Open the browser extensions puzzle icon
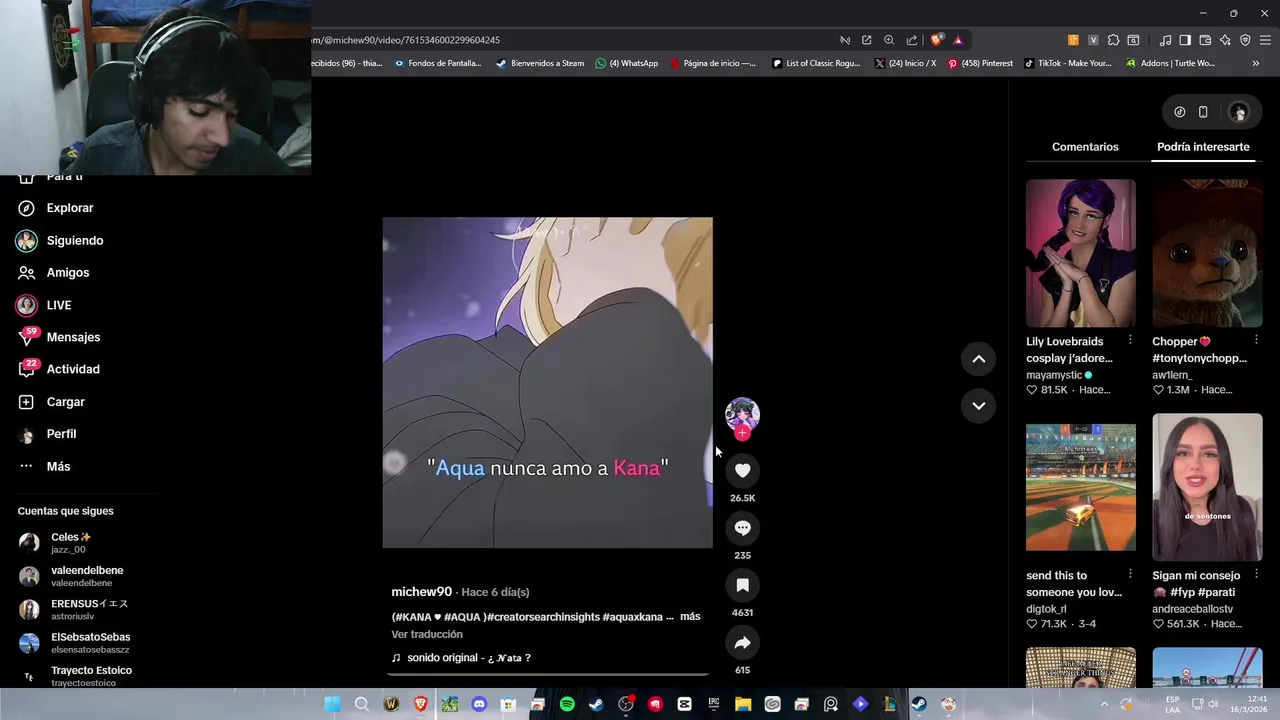 1113,40
